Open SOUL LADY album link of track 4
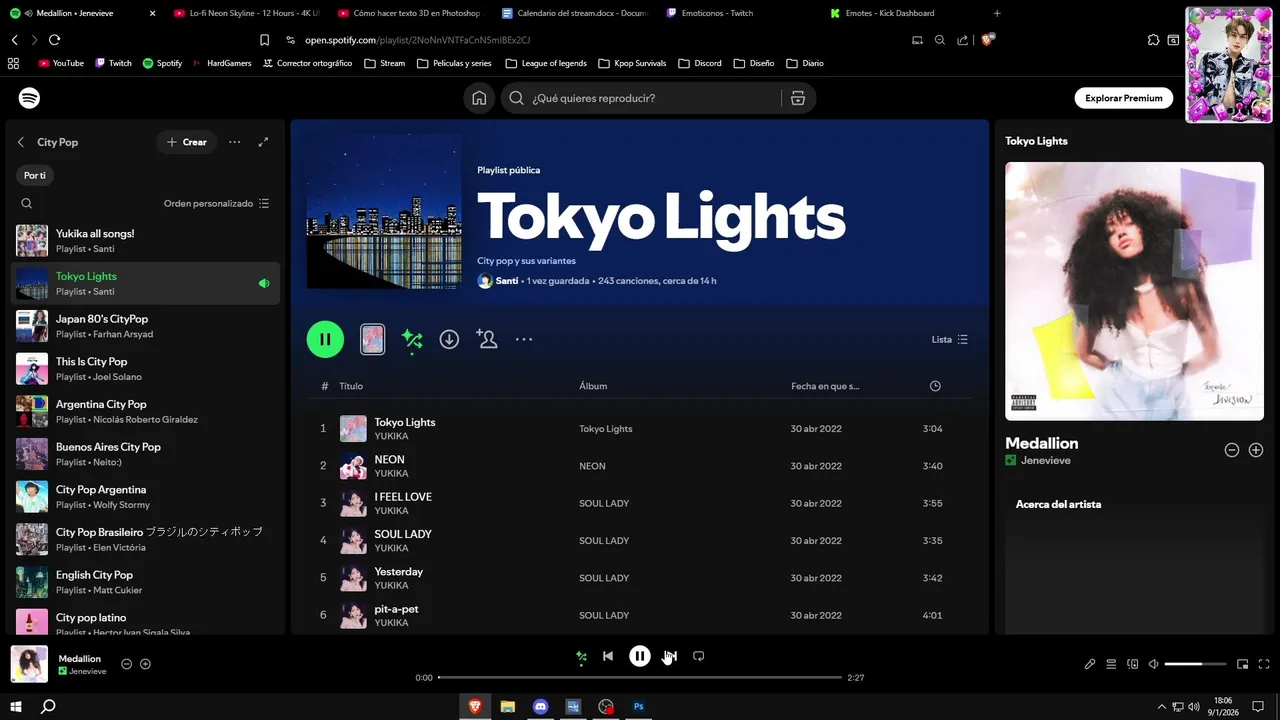 604,541
